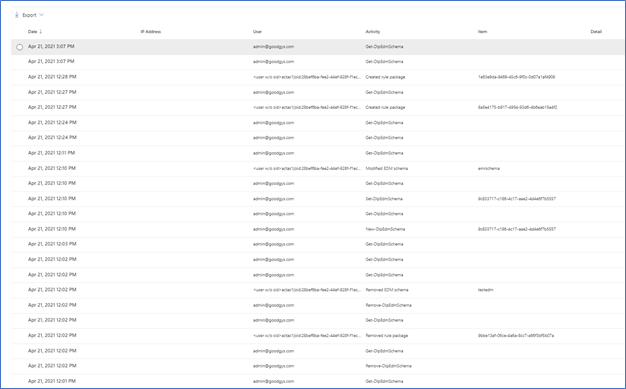Click the item ID starting with 8a5e4175
Viewport: 626px width, 389px height.
coord(517,107)
